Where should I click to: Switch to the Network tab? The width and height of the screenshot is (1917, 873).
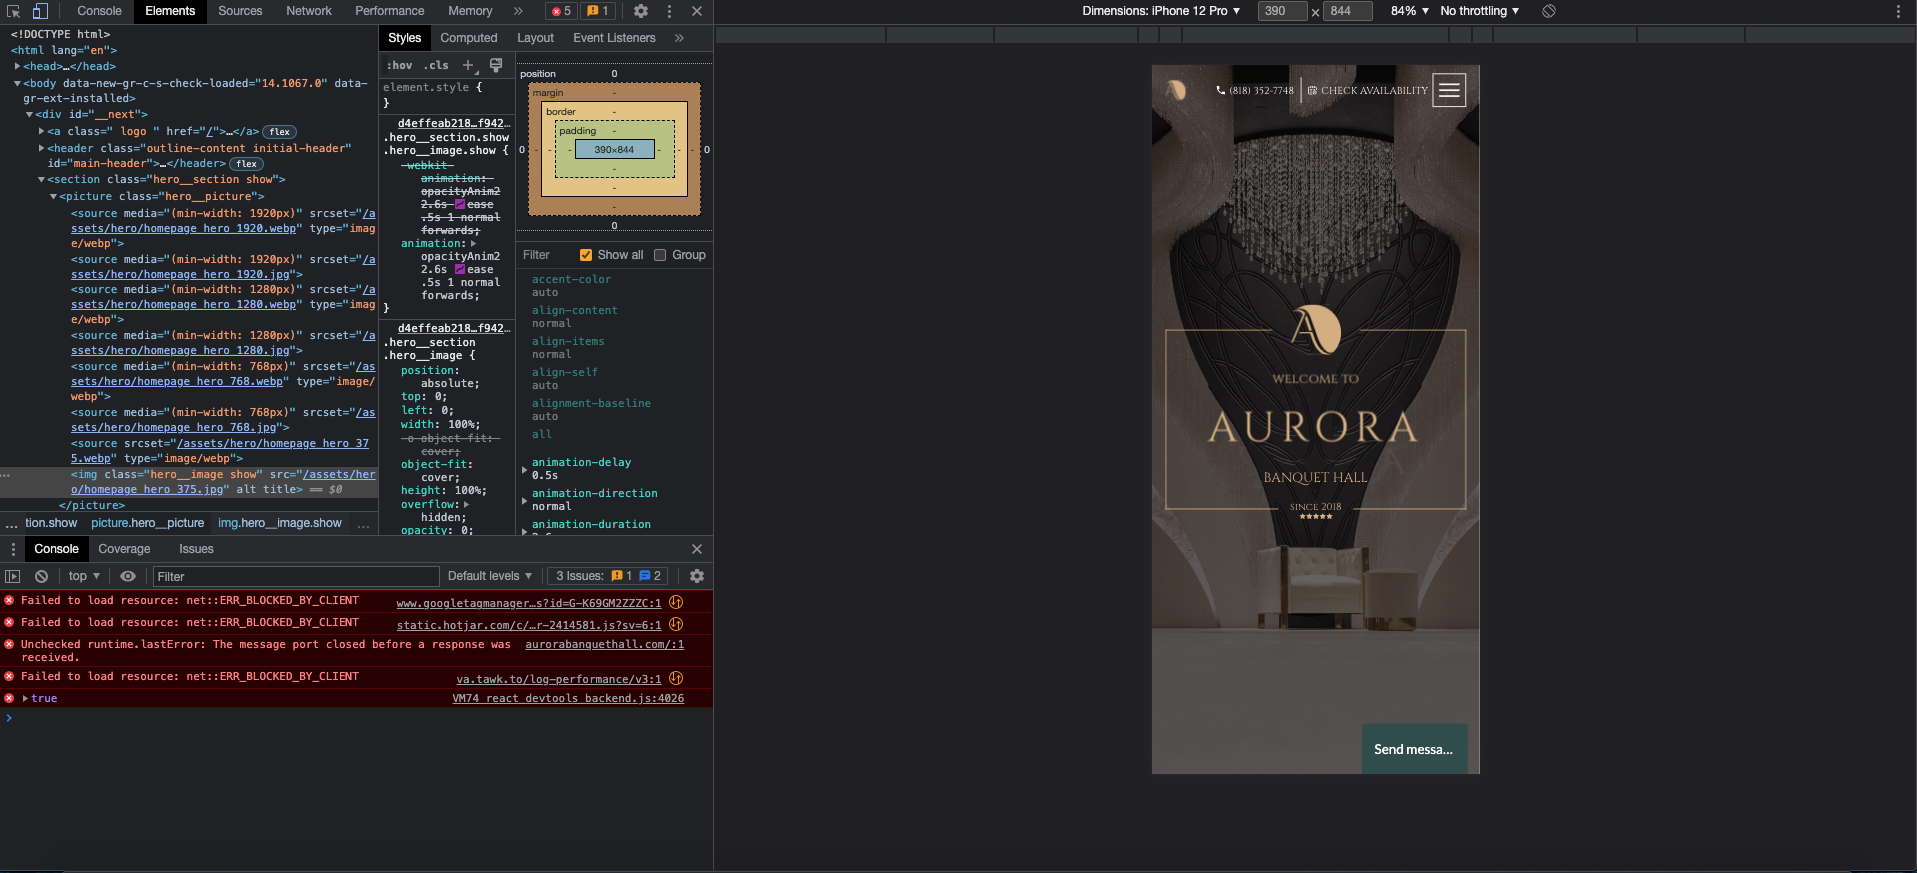[x=308, y=11]
